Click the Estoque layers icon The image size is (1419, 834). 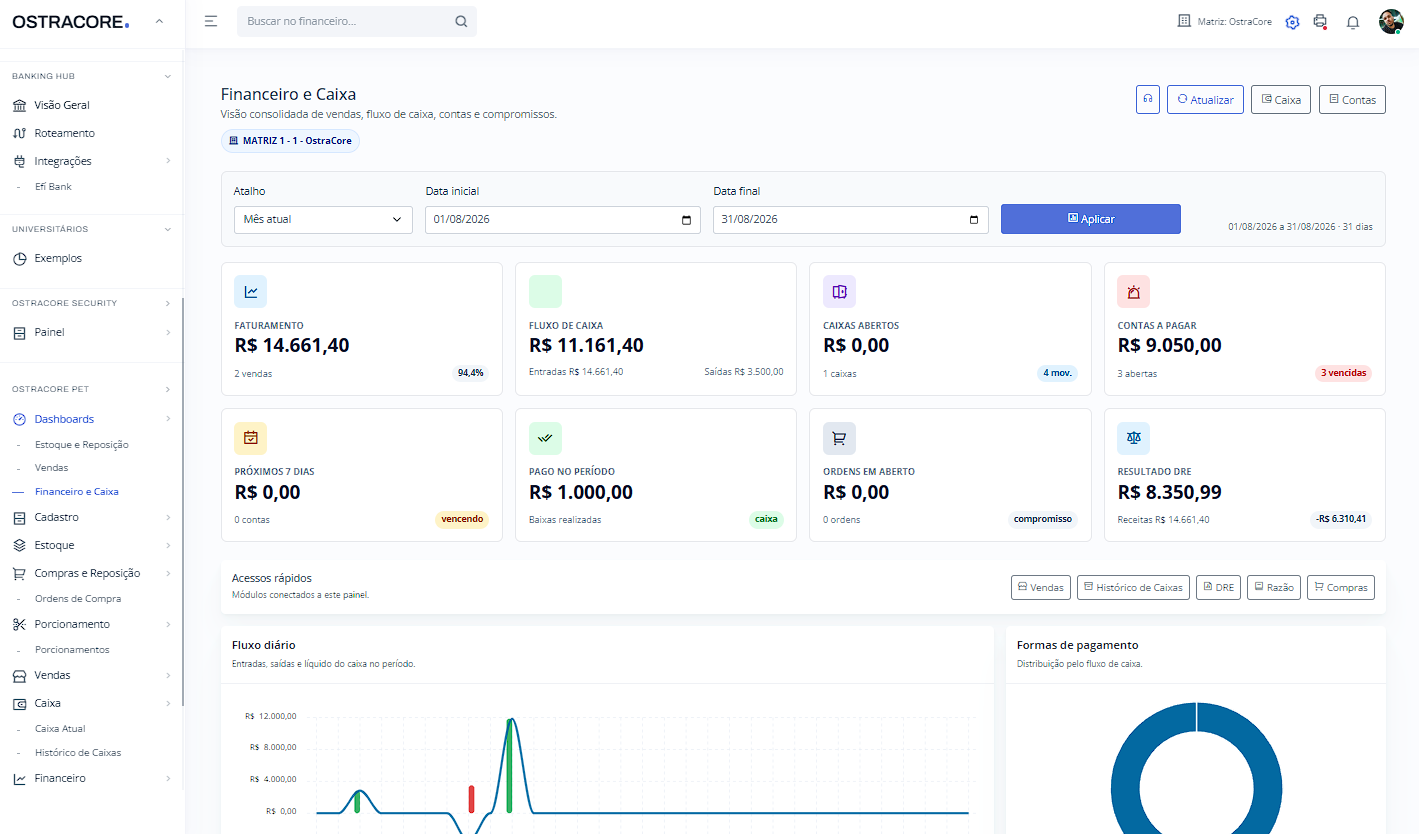click(19, 545)
